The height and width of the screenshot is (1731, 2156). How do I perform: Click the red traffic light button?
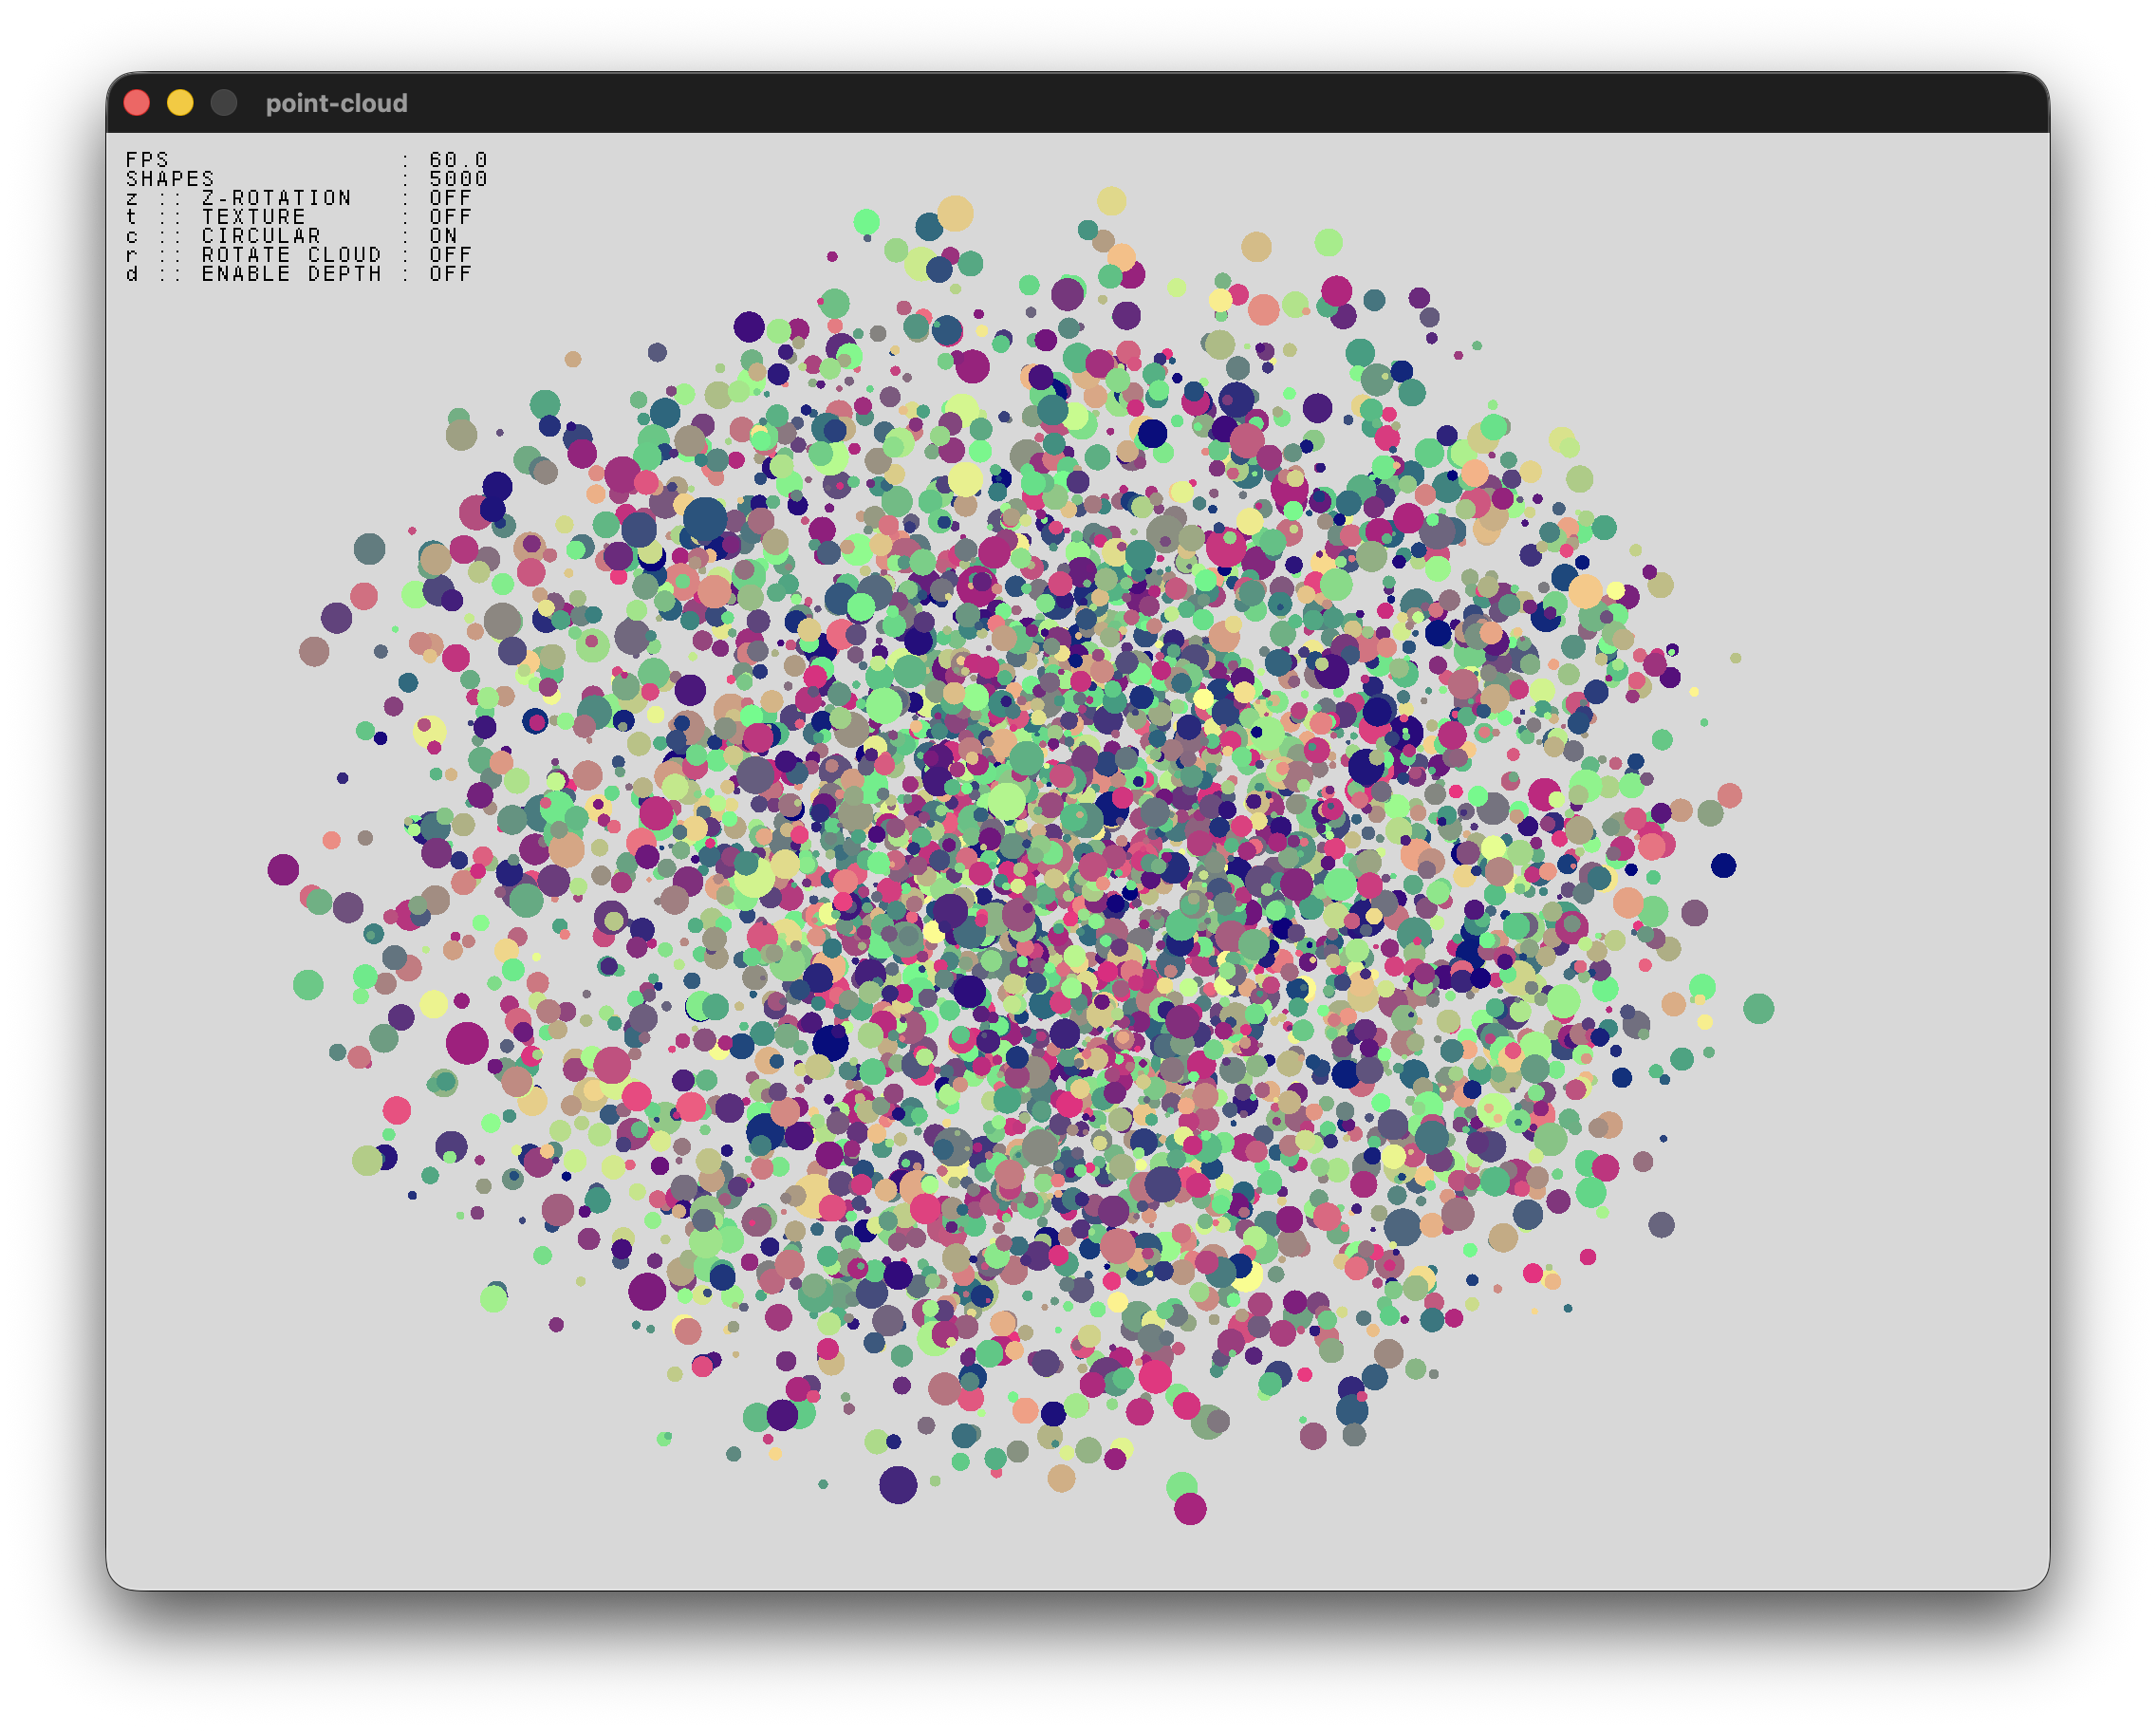tap(139, 103)
